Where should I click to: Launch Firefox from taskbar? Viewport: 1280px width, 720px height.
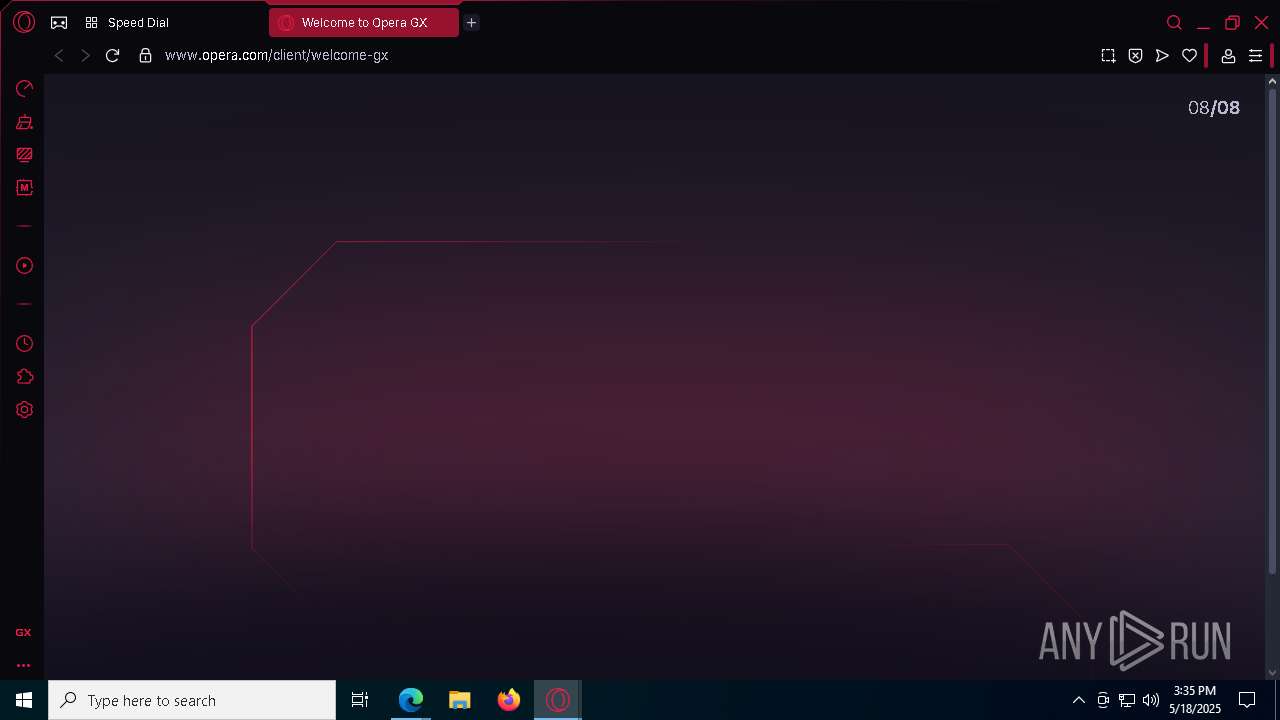coord(509,700)
